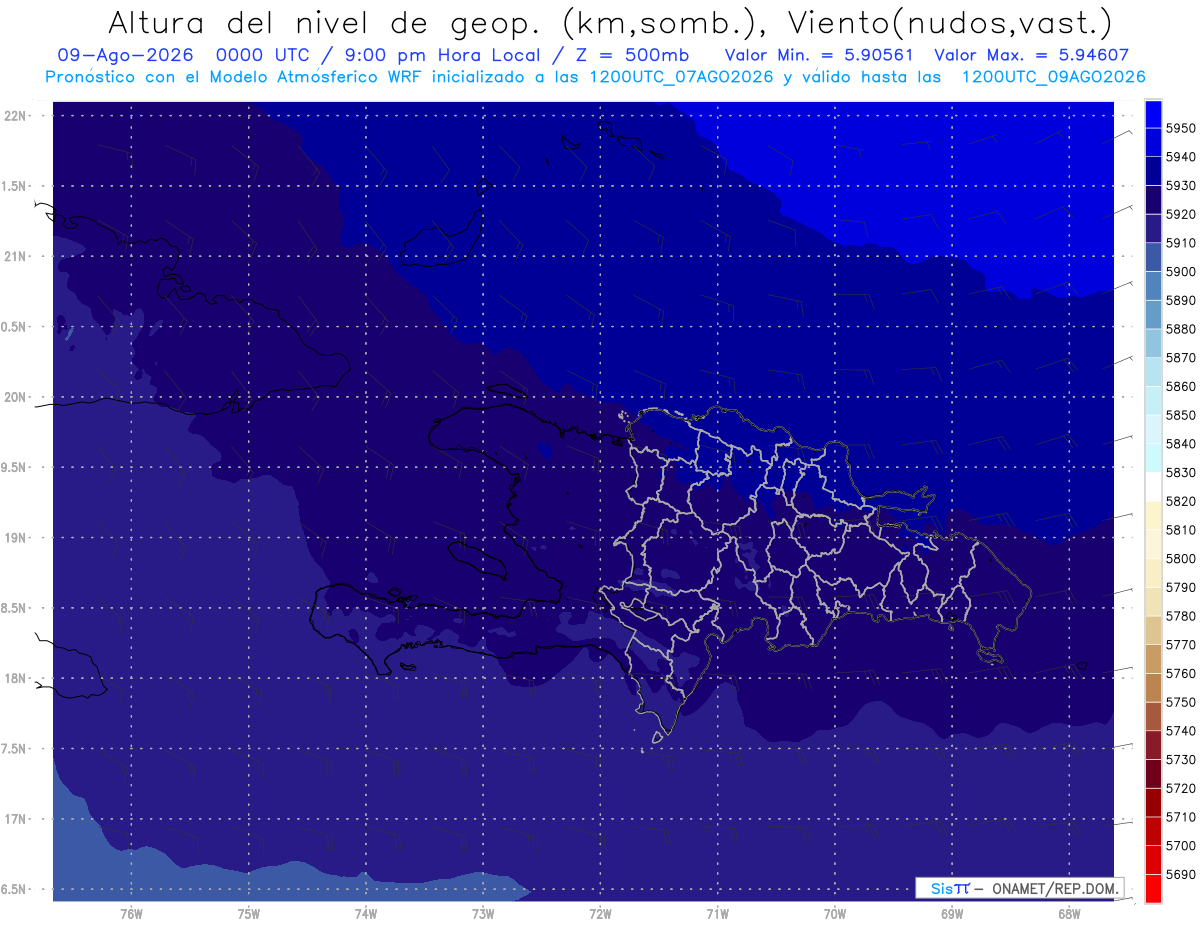
Task: Click the '5830' colorbar value
Action: (x=1181, y=473)
